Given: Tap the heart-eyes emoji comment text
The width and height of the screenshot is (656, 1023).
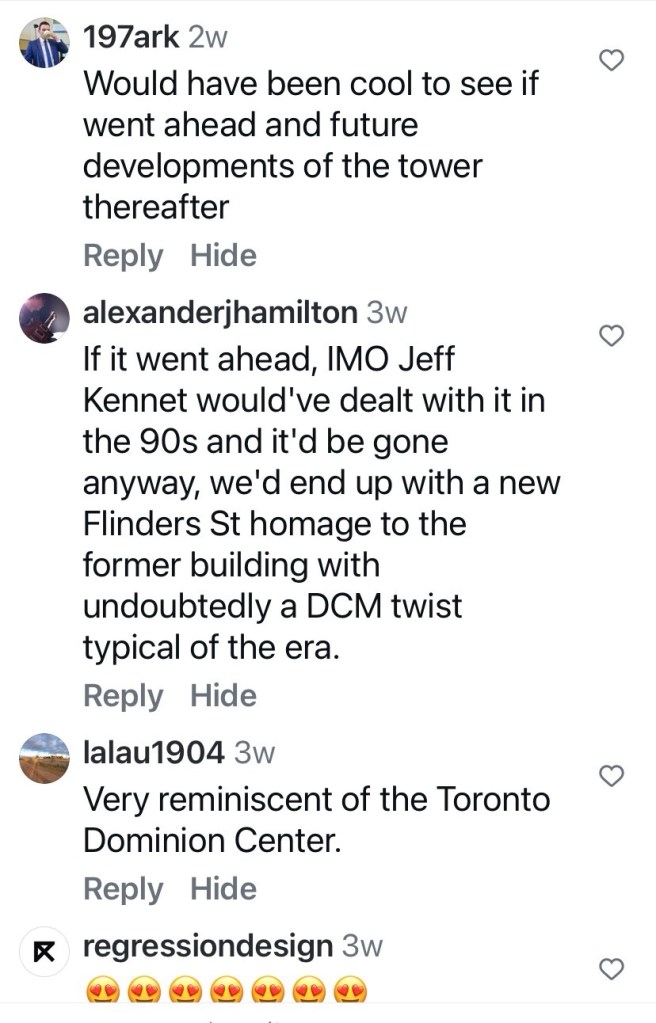Looking at the screenshot, I should tap(227, 990).
